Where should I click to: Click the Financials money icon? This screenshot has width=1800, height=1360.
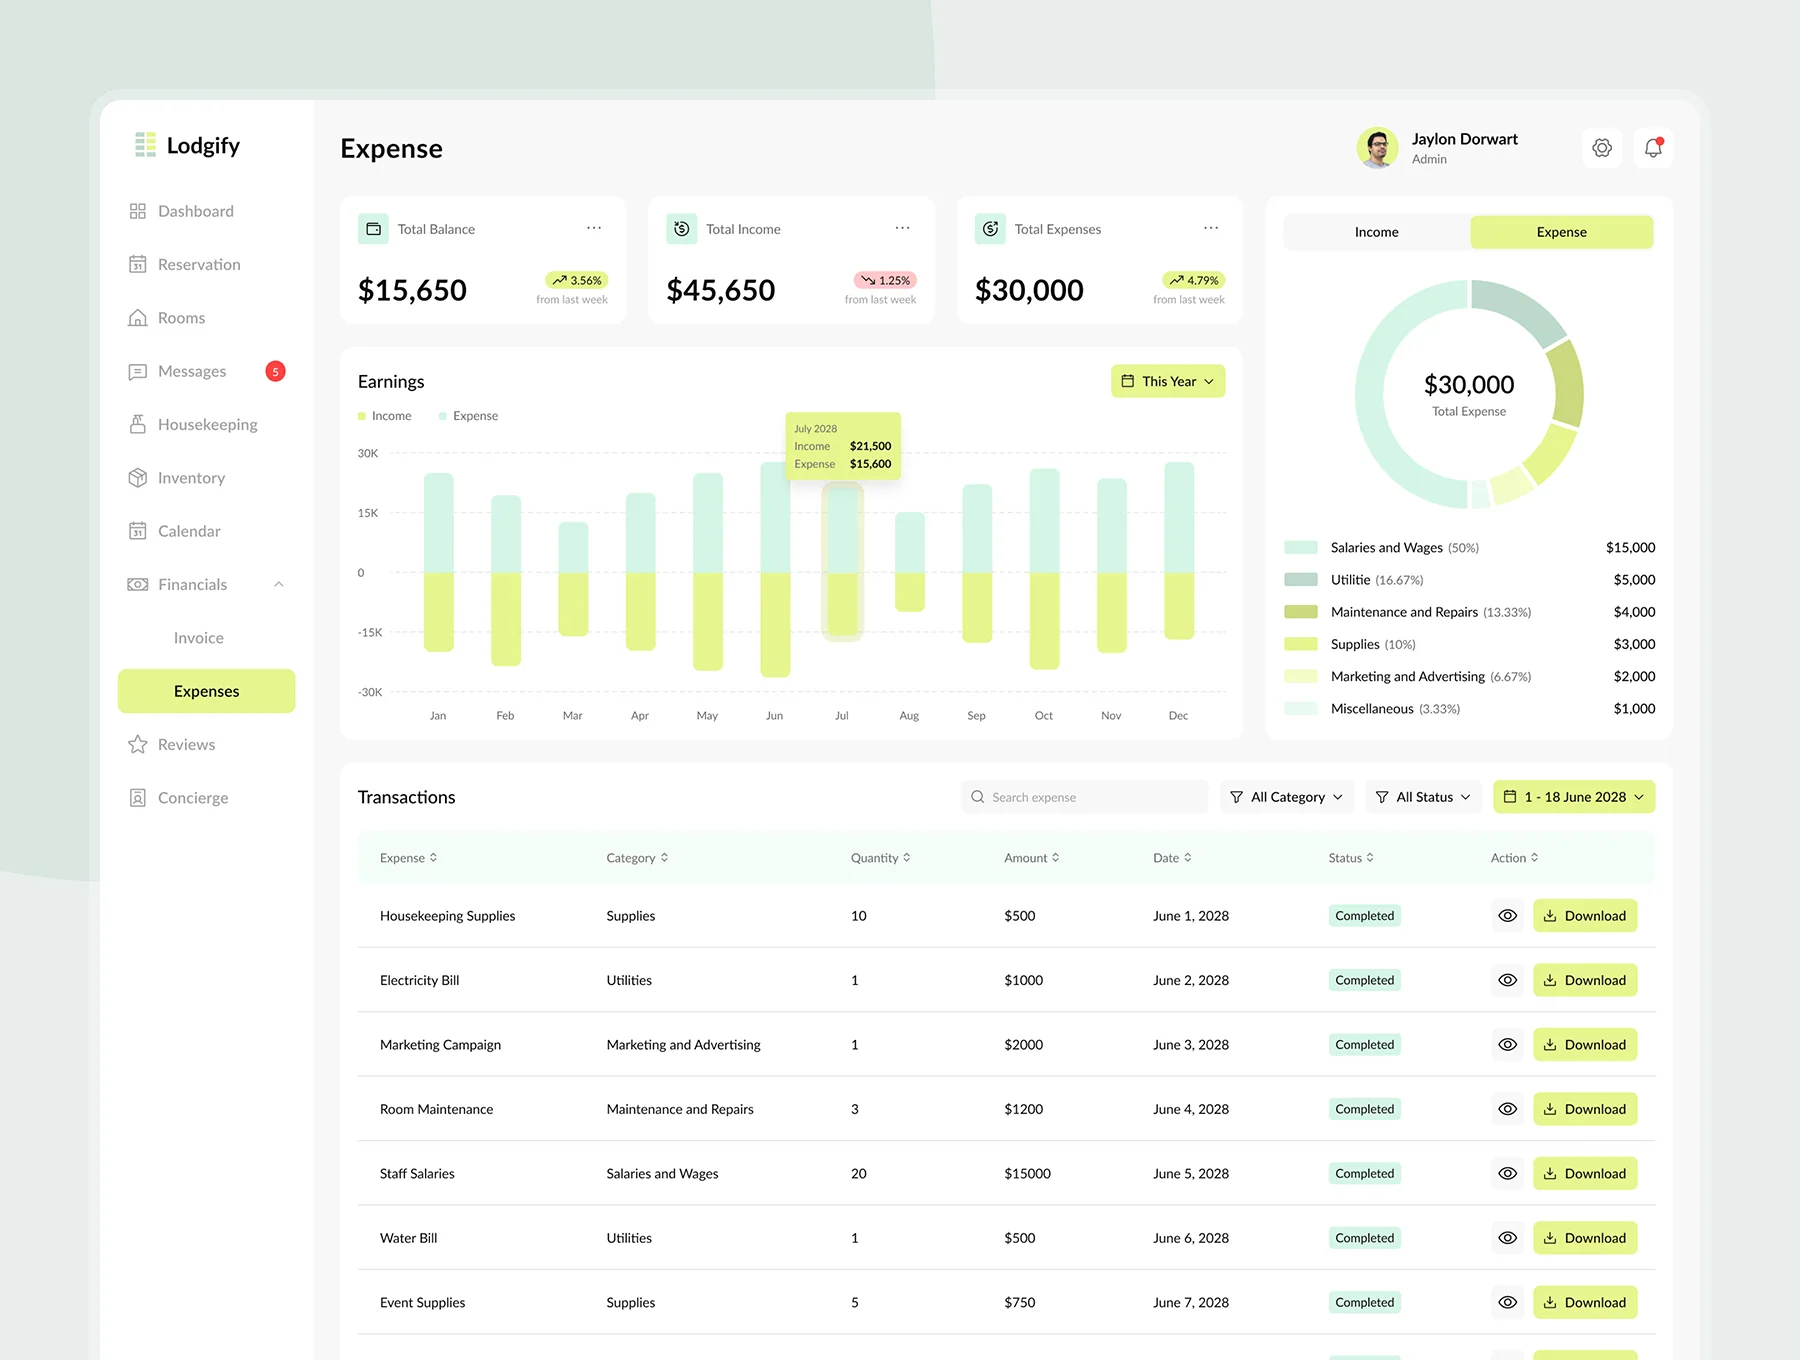(138, 584)
